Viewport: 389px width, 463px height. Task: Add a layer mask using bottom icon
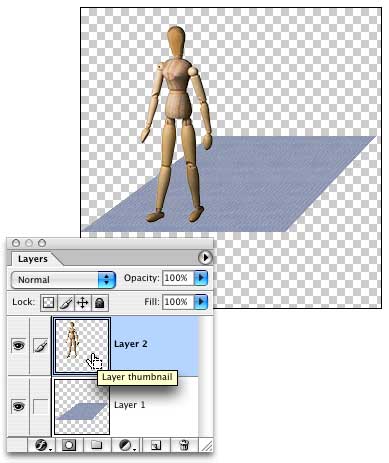(69, 445)
